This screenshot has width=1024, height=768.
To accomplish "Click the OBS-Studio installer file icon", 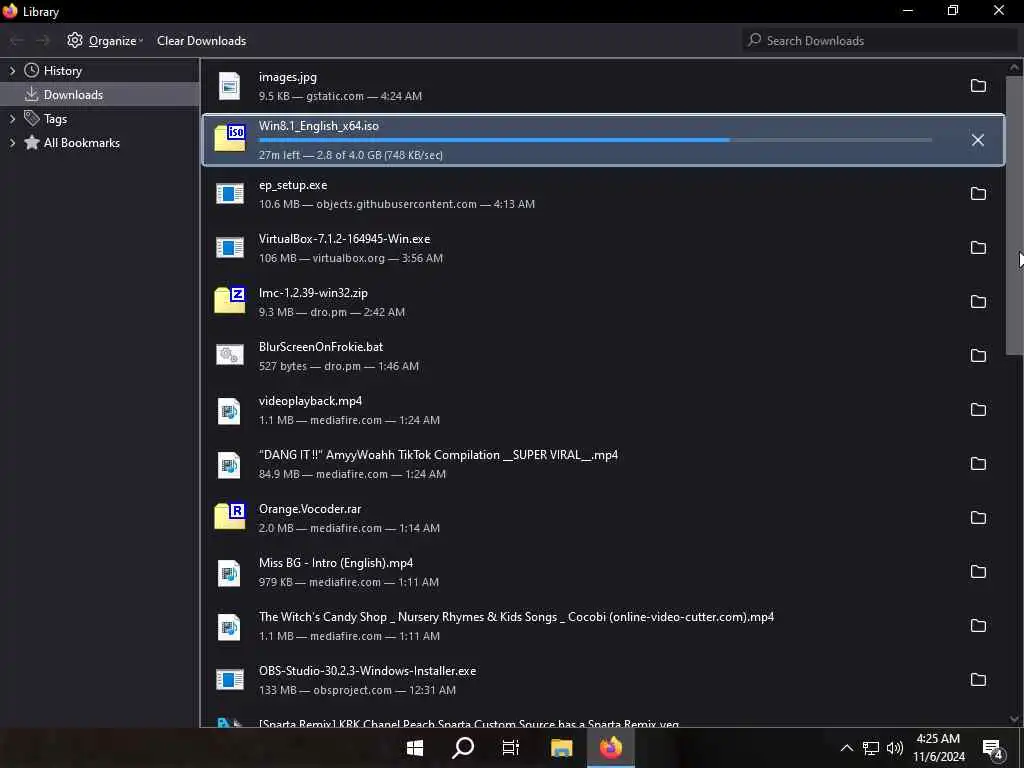I will pyautogui.click(x=230, y=680).
